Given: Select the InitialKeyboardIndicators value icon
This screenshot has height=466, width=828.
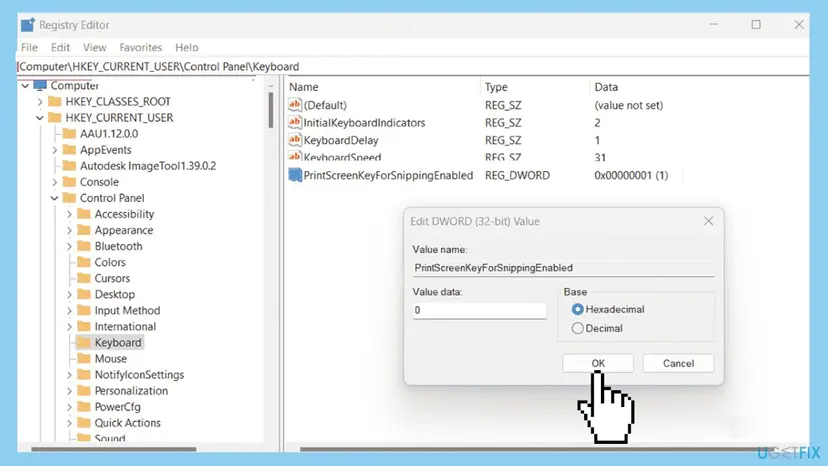Looking at the screenshot, I should coord(295,123).
